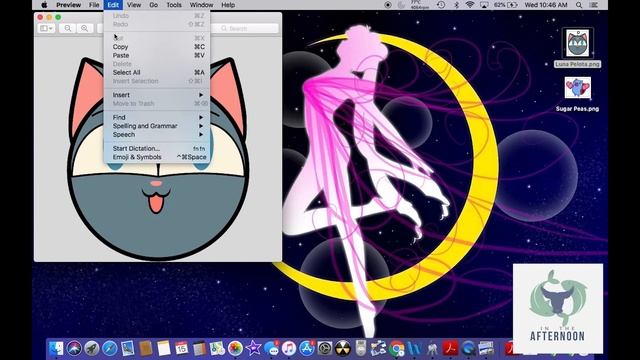Choose Start Dictation from the Edit menu
The width and height of the screenshot is (640, 360).
pos(157,148)
